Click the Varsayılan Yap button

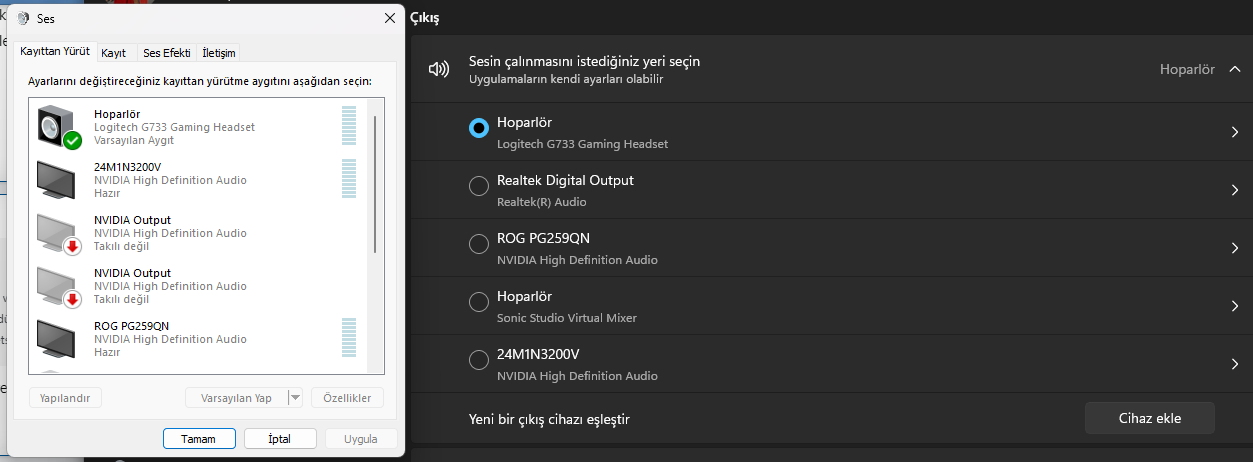click(x=236, y=398)
